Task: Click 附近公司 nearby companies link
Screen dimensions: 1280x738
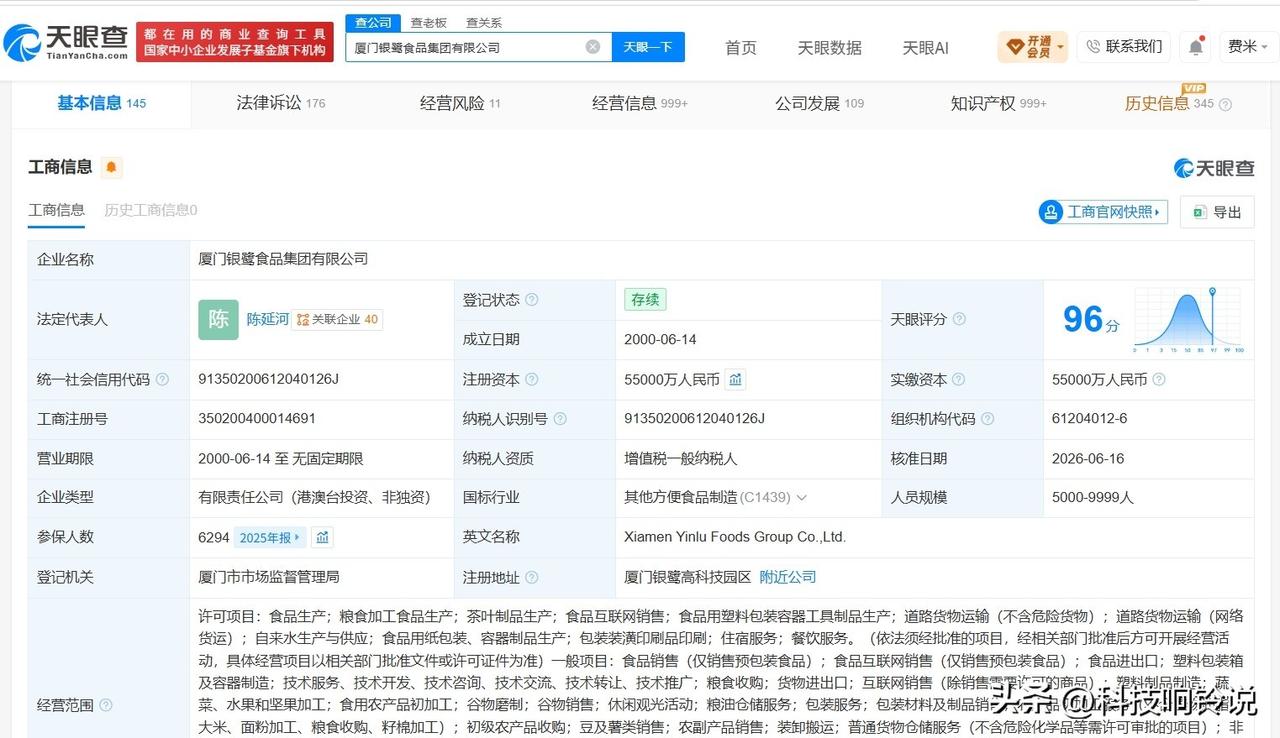Action: click(788, 577)
